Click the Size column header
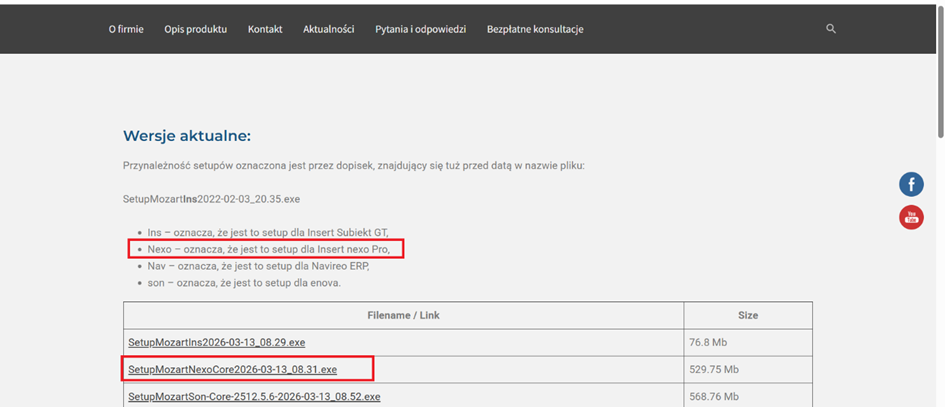 coord(747,315)
